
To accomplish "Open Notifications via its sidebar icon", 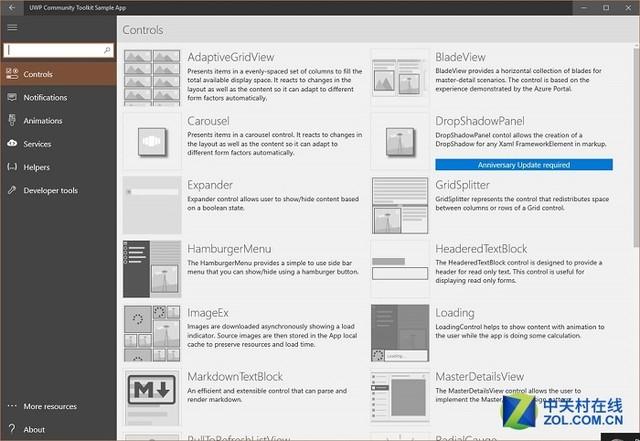I will click(x=12, y=98).
